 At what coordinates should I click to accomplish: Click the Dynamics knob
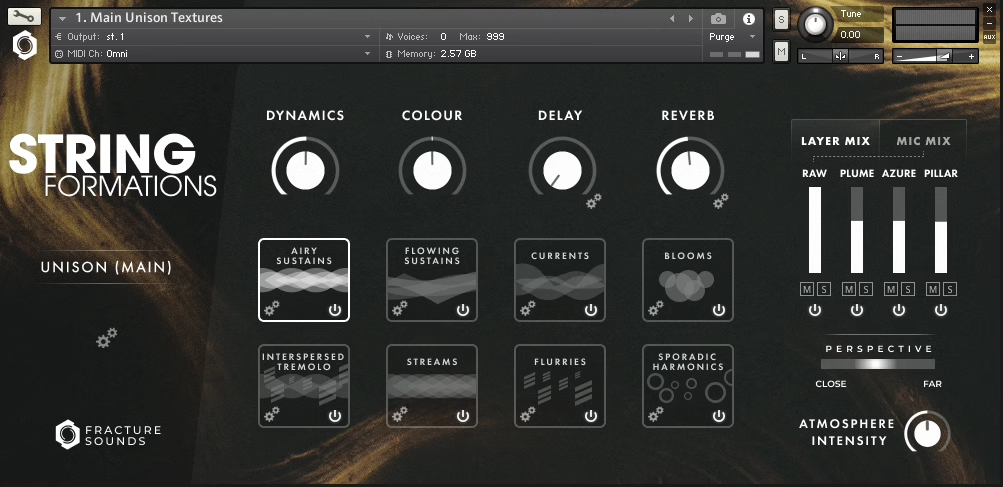[x=305, y=170]
